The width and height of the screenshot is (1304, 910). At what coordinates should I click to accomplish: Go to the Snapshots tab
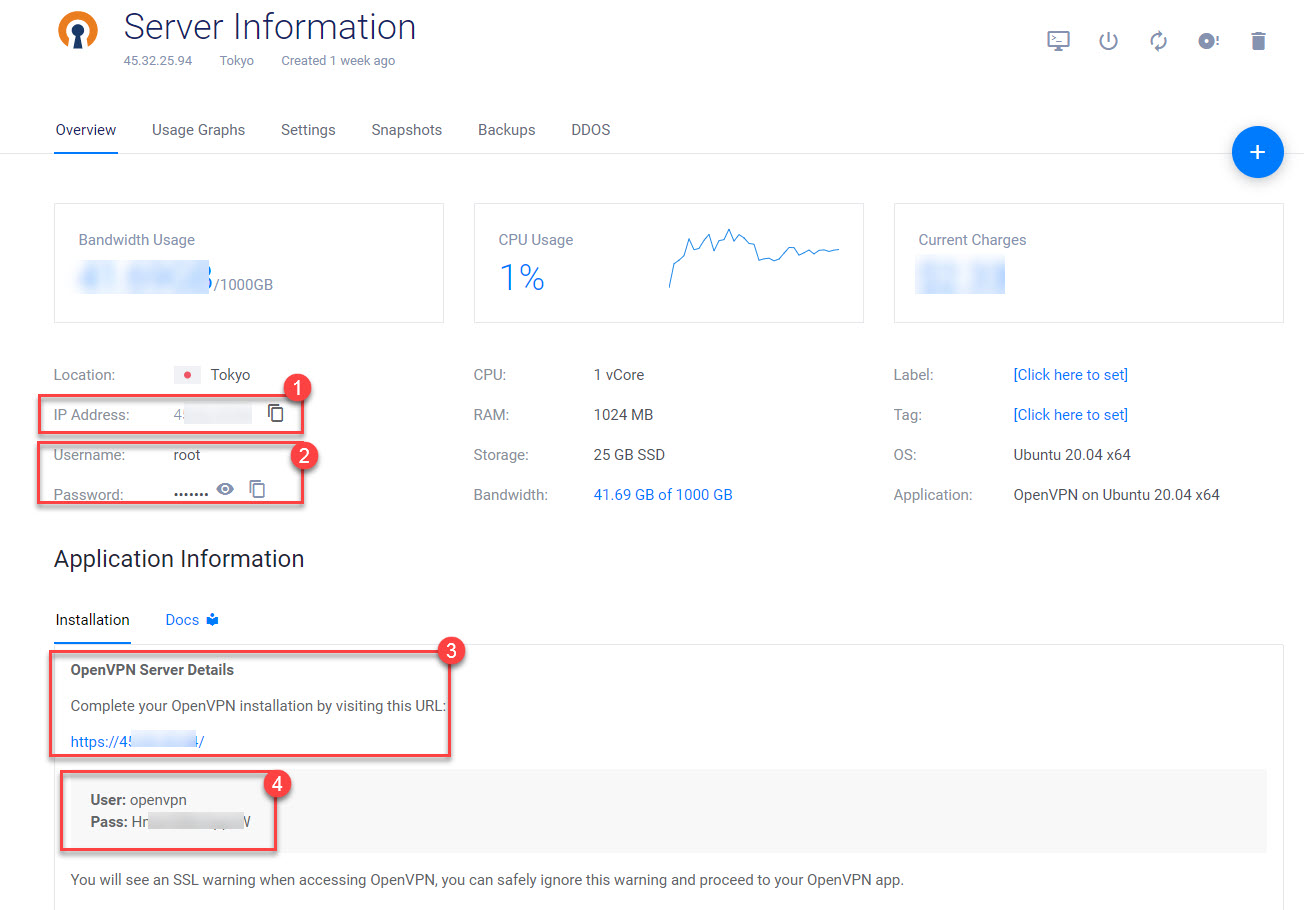click(x=406, y=130)
